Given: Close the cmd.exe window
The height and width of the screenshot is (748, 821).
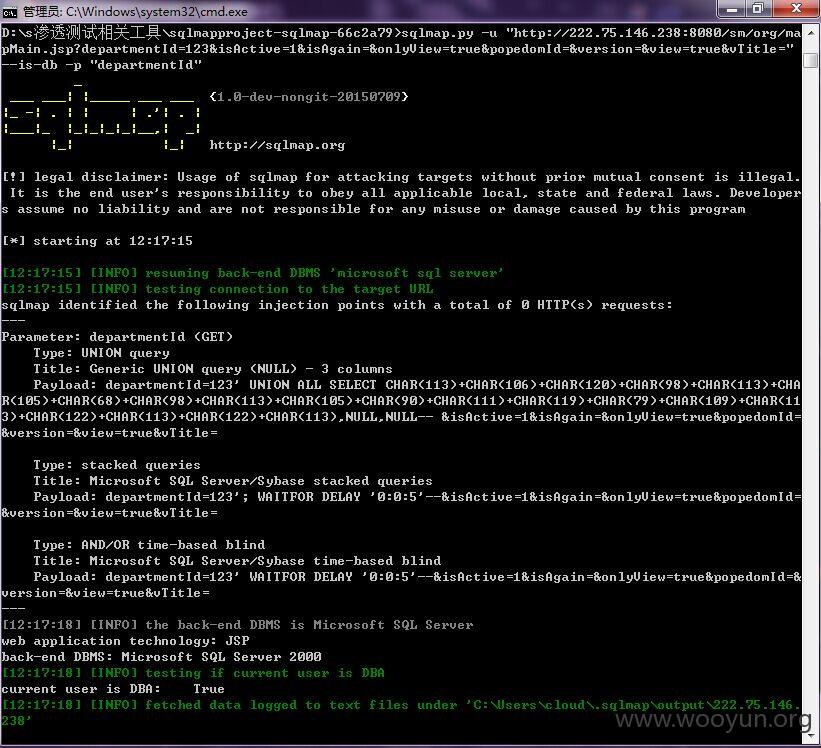Looking at the screenshot, I should tap(796, 9).
